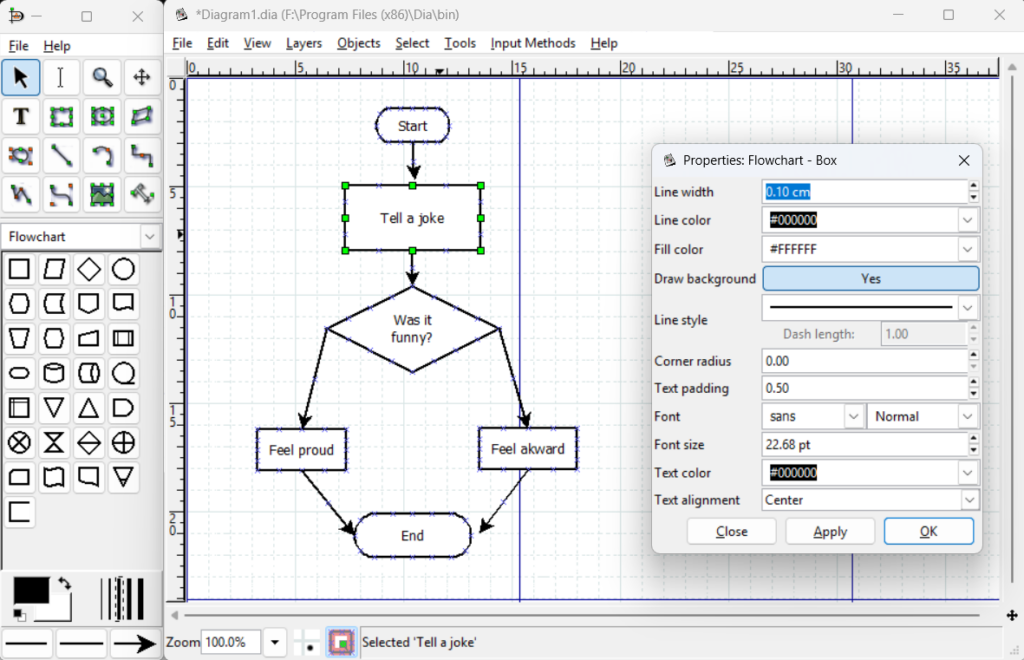Select the Magnify zoom tool

(101, 77)
